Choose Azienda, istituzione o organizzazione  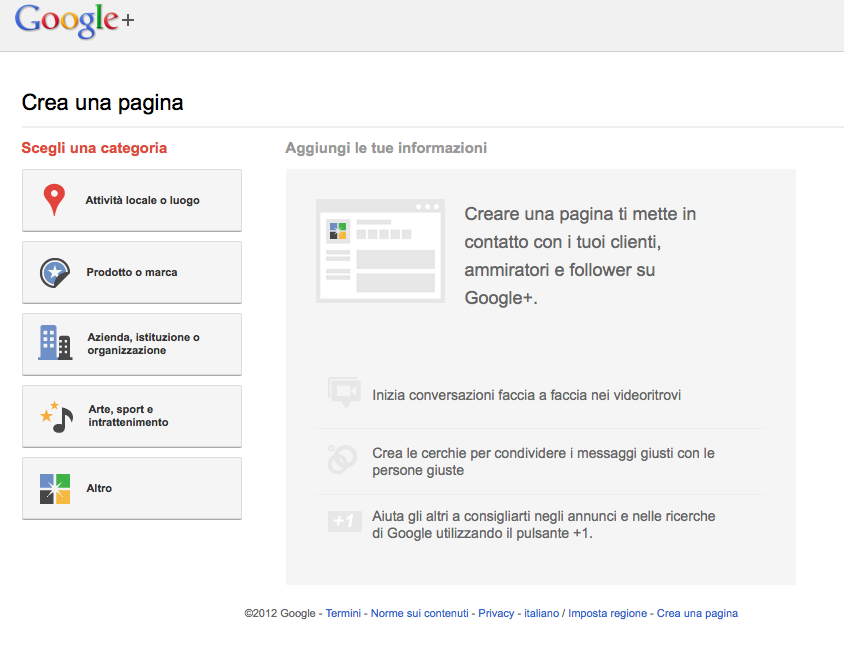(132, 344)
